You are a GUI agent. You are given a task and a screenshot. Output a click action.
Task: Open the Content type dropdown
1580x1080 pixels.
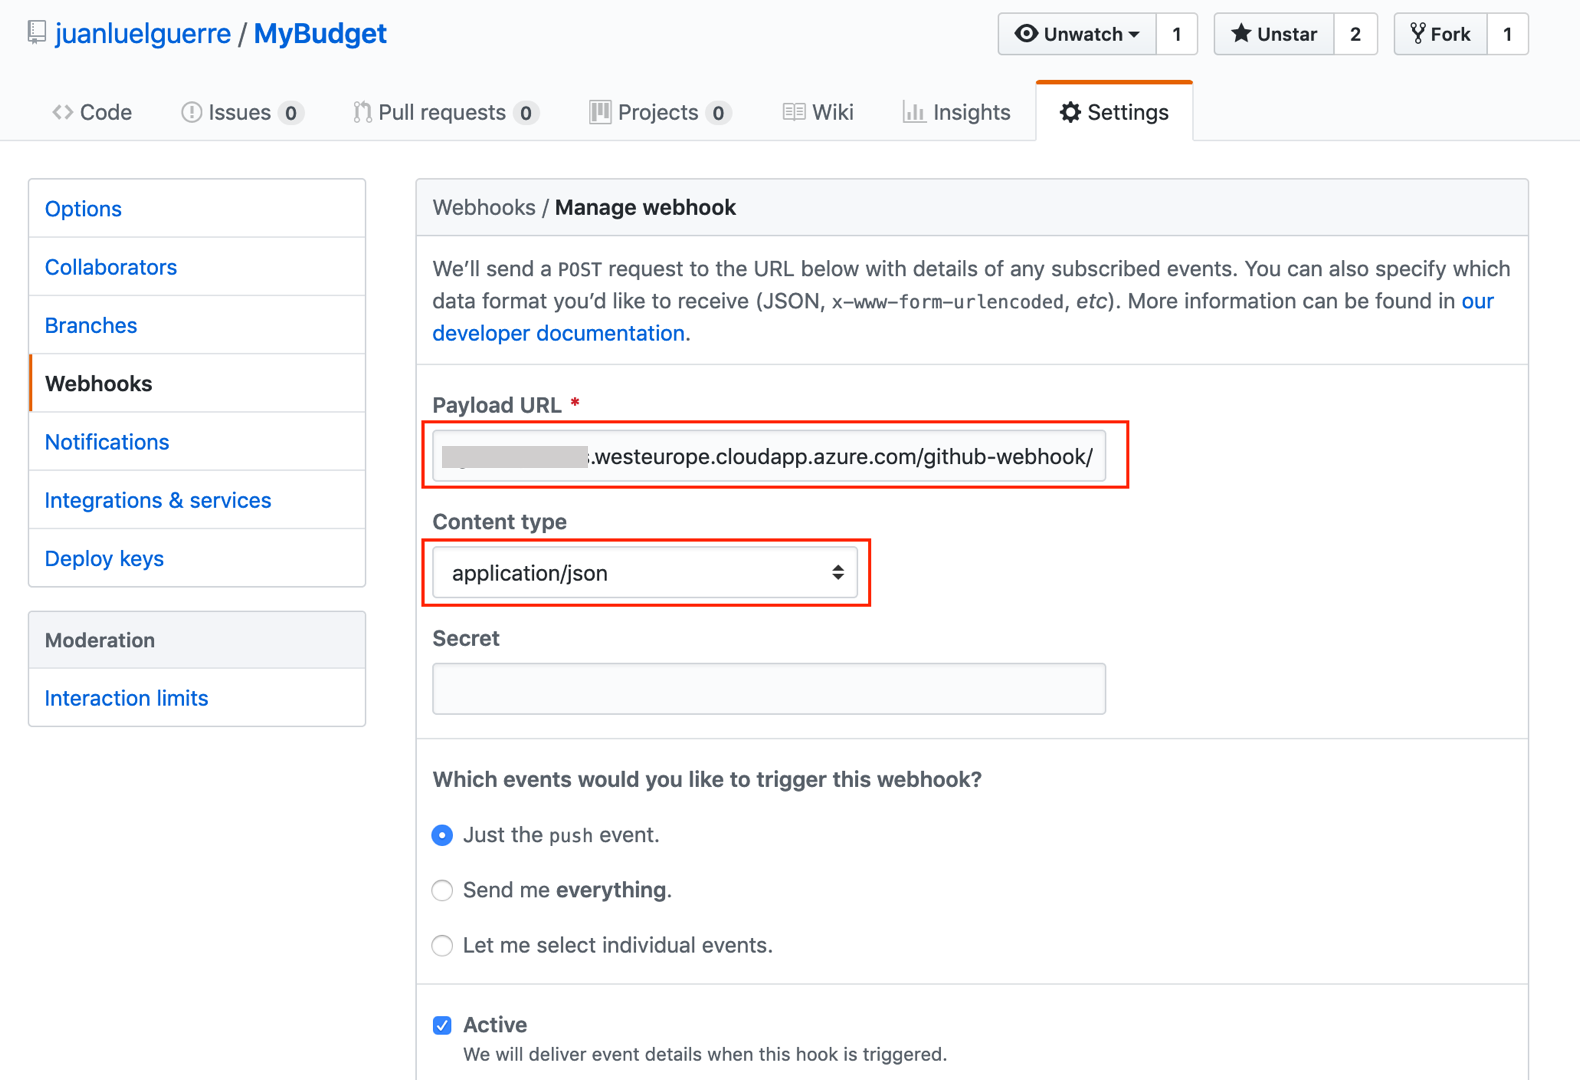(x=645, y=573)
